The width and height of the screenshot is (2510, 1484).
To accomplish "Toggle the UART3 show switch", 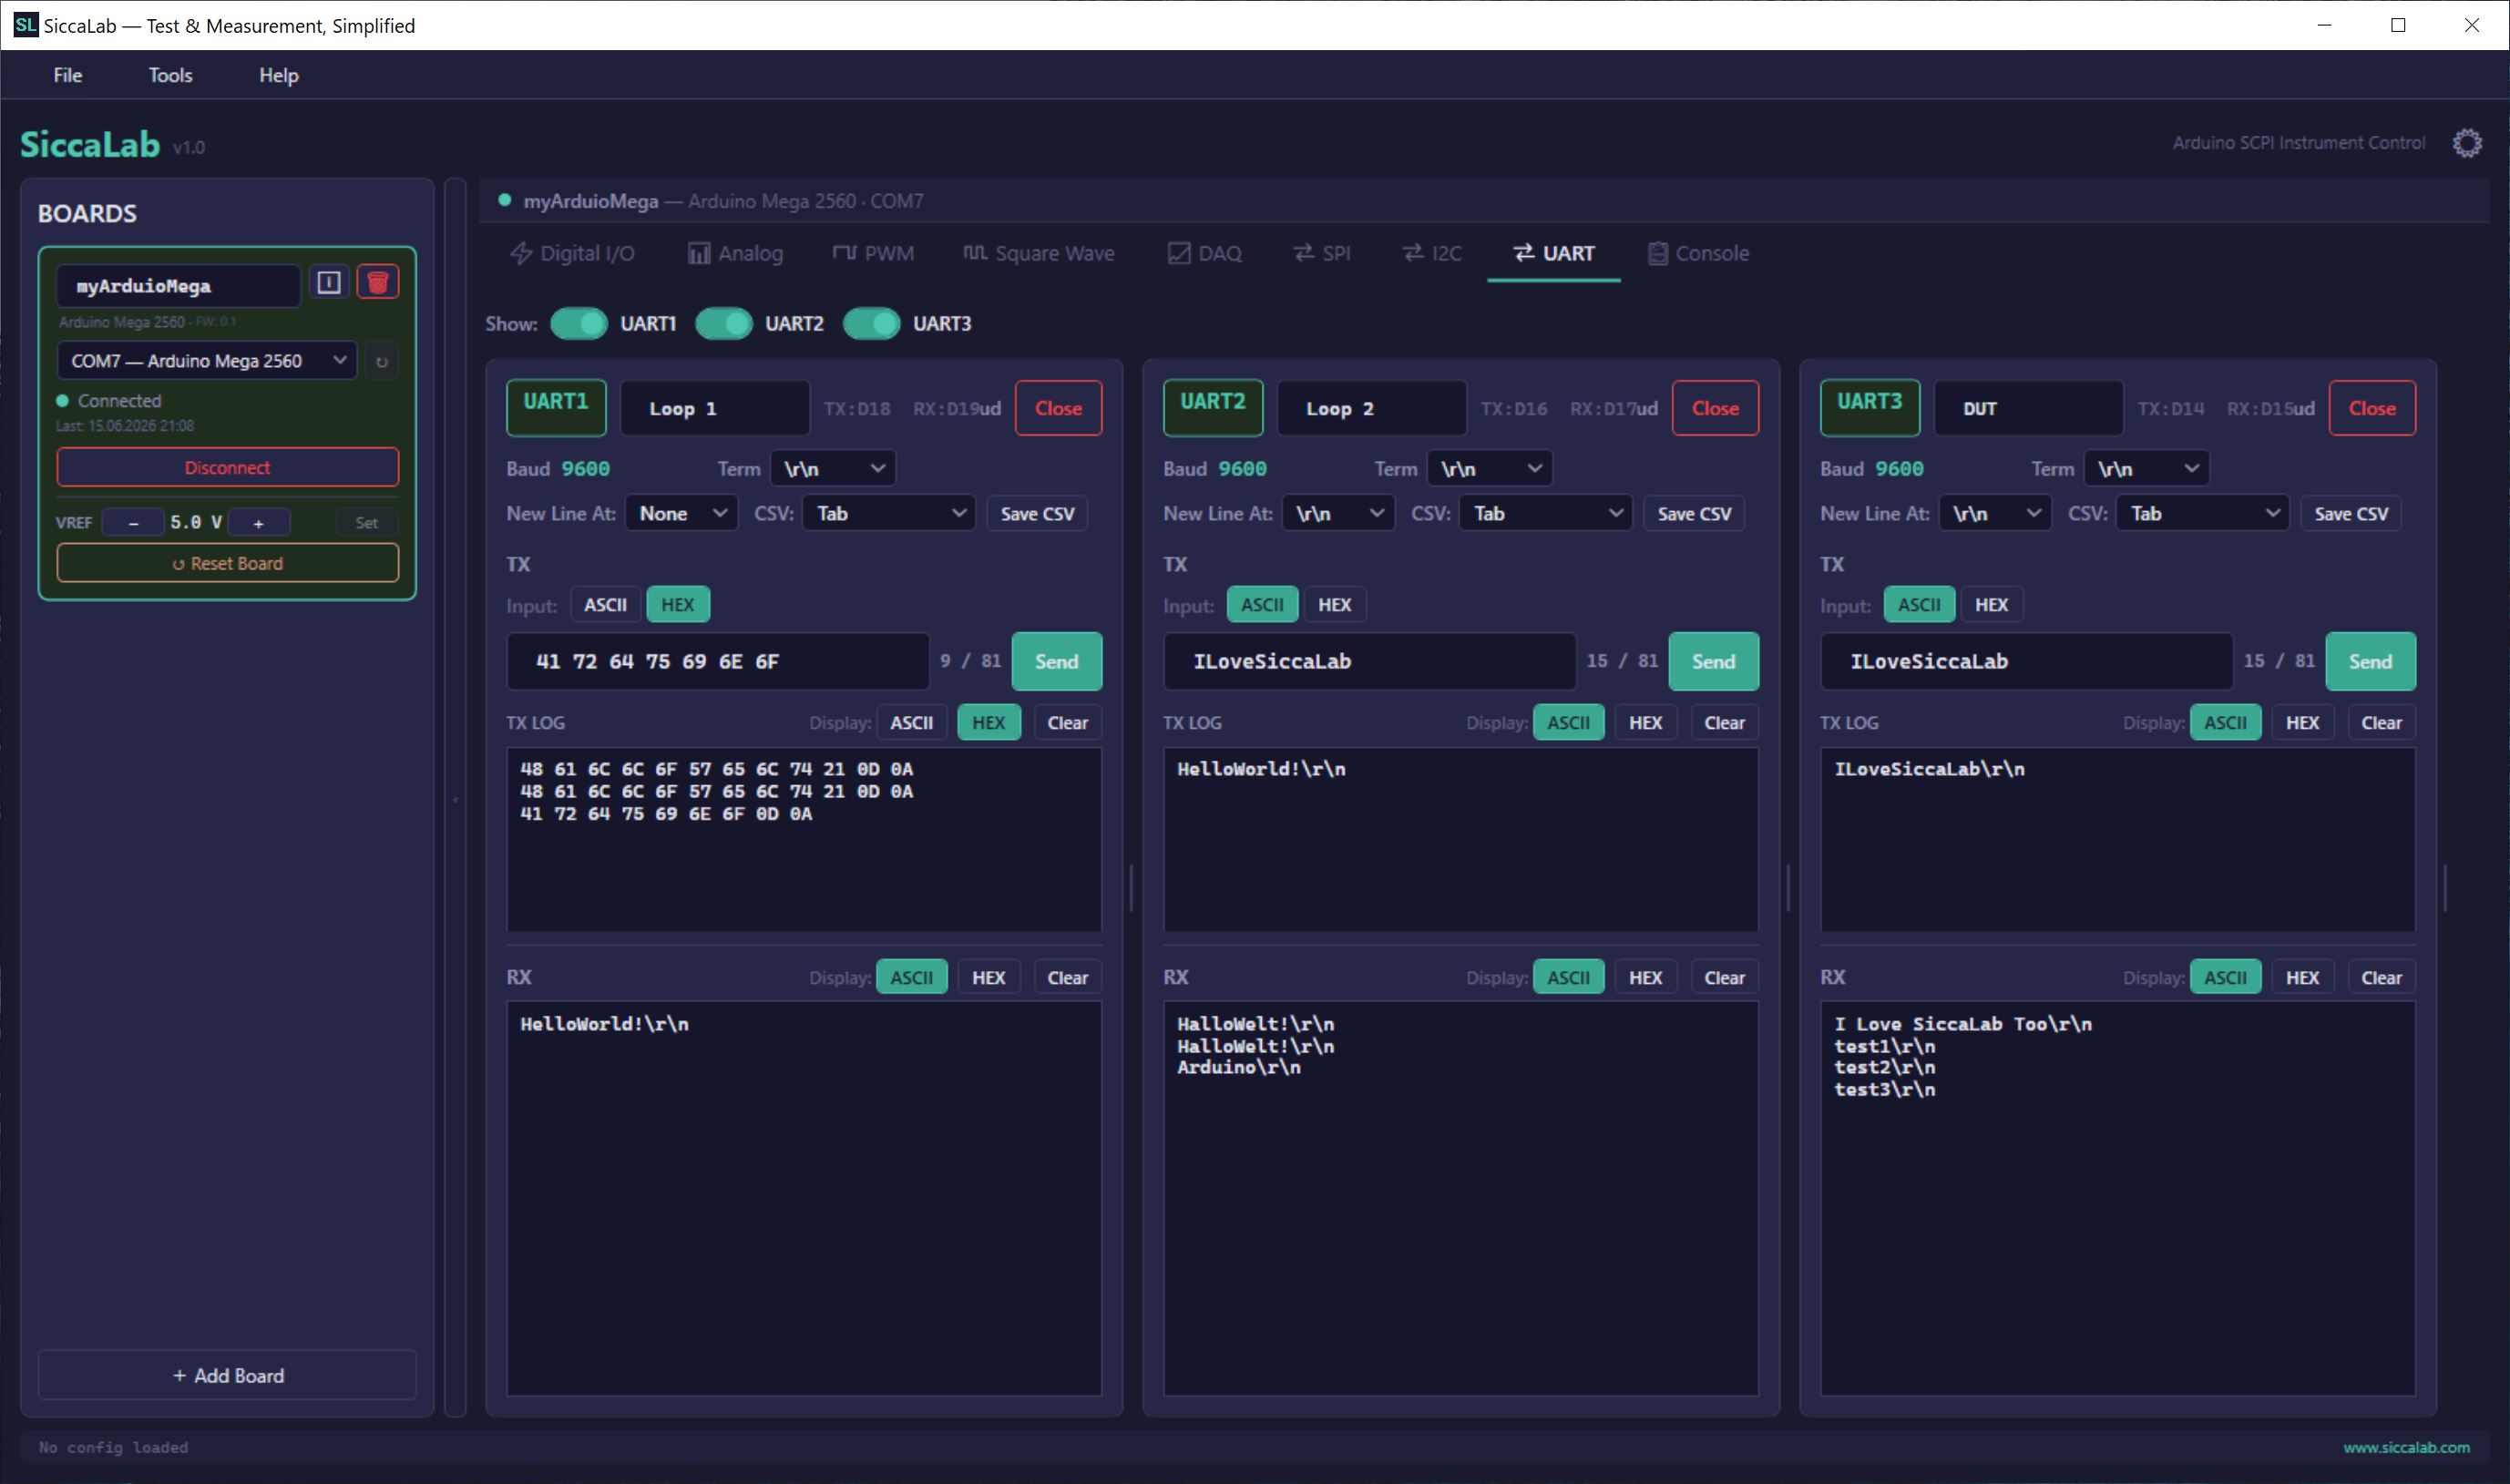I will click(x=872, y=324).
